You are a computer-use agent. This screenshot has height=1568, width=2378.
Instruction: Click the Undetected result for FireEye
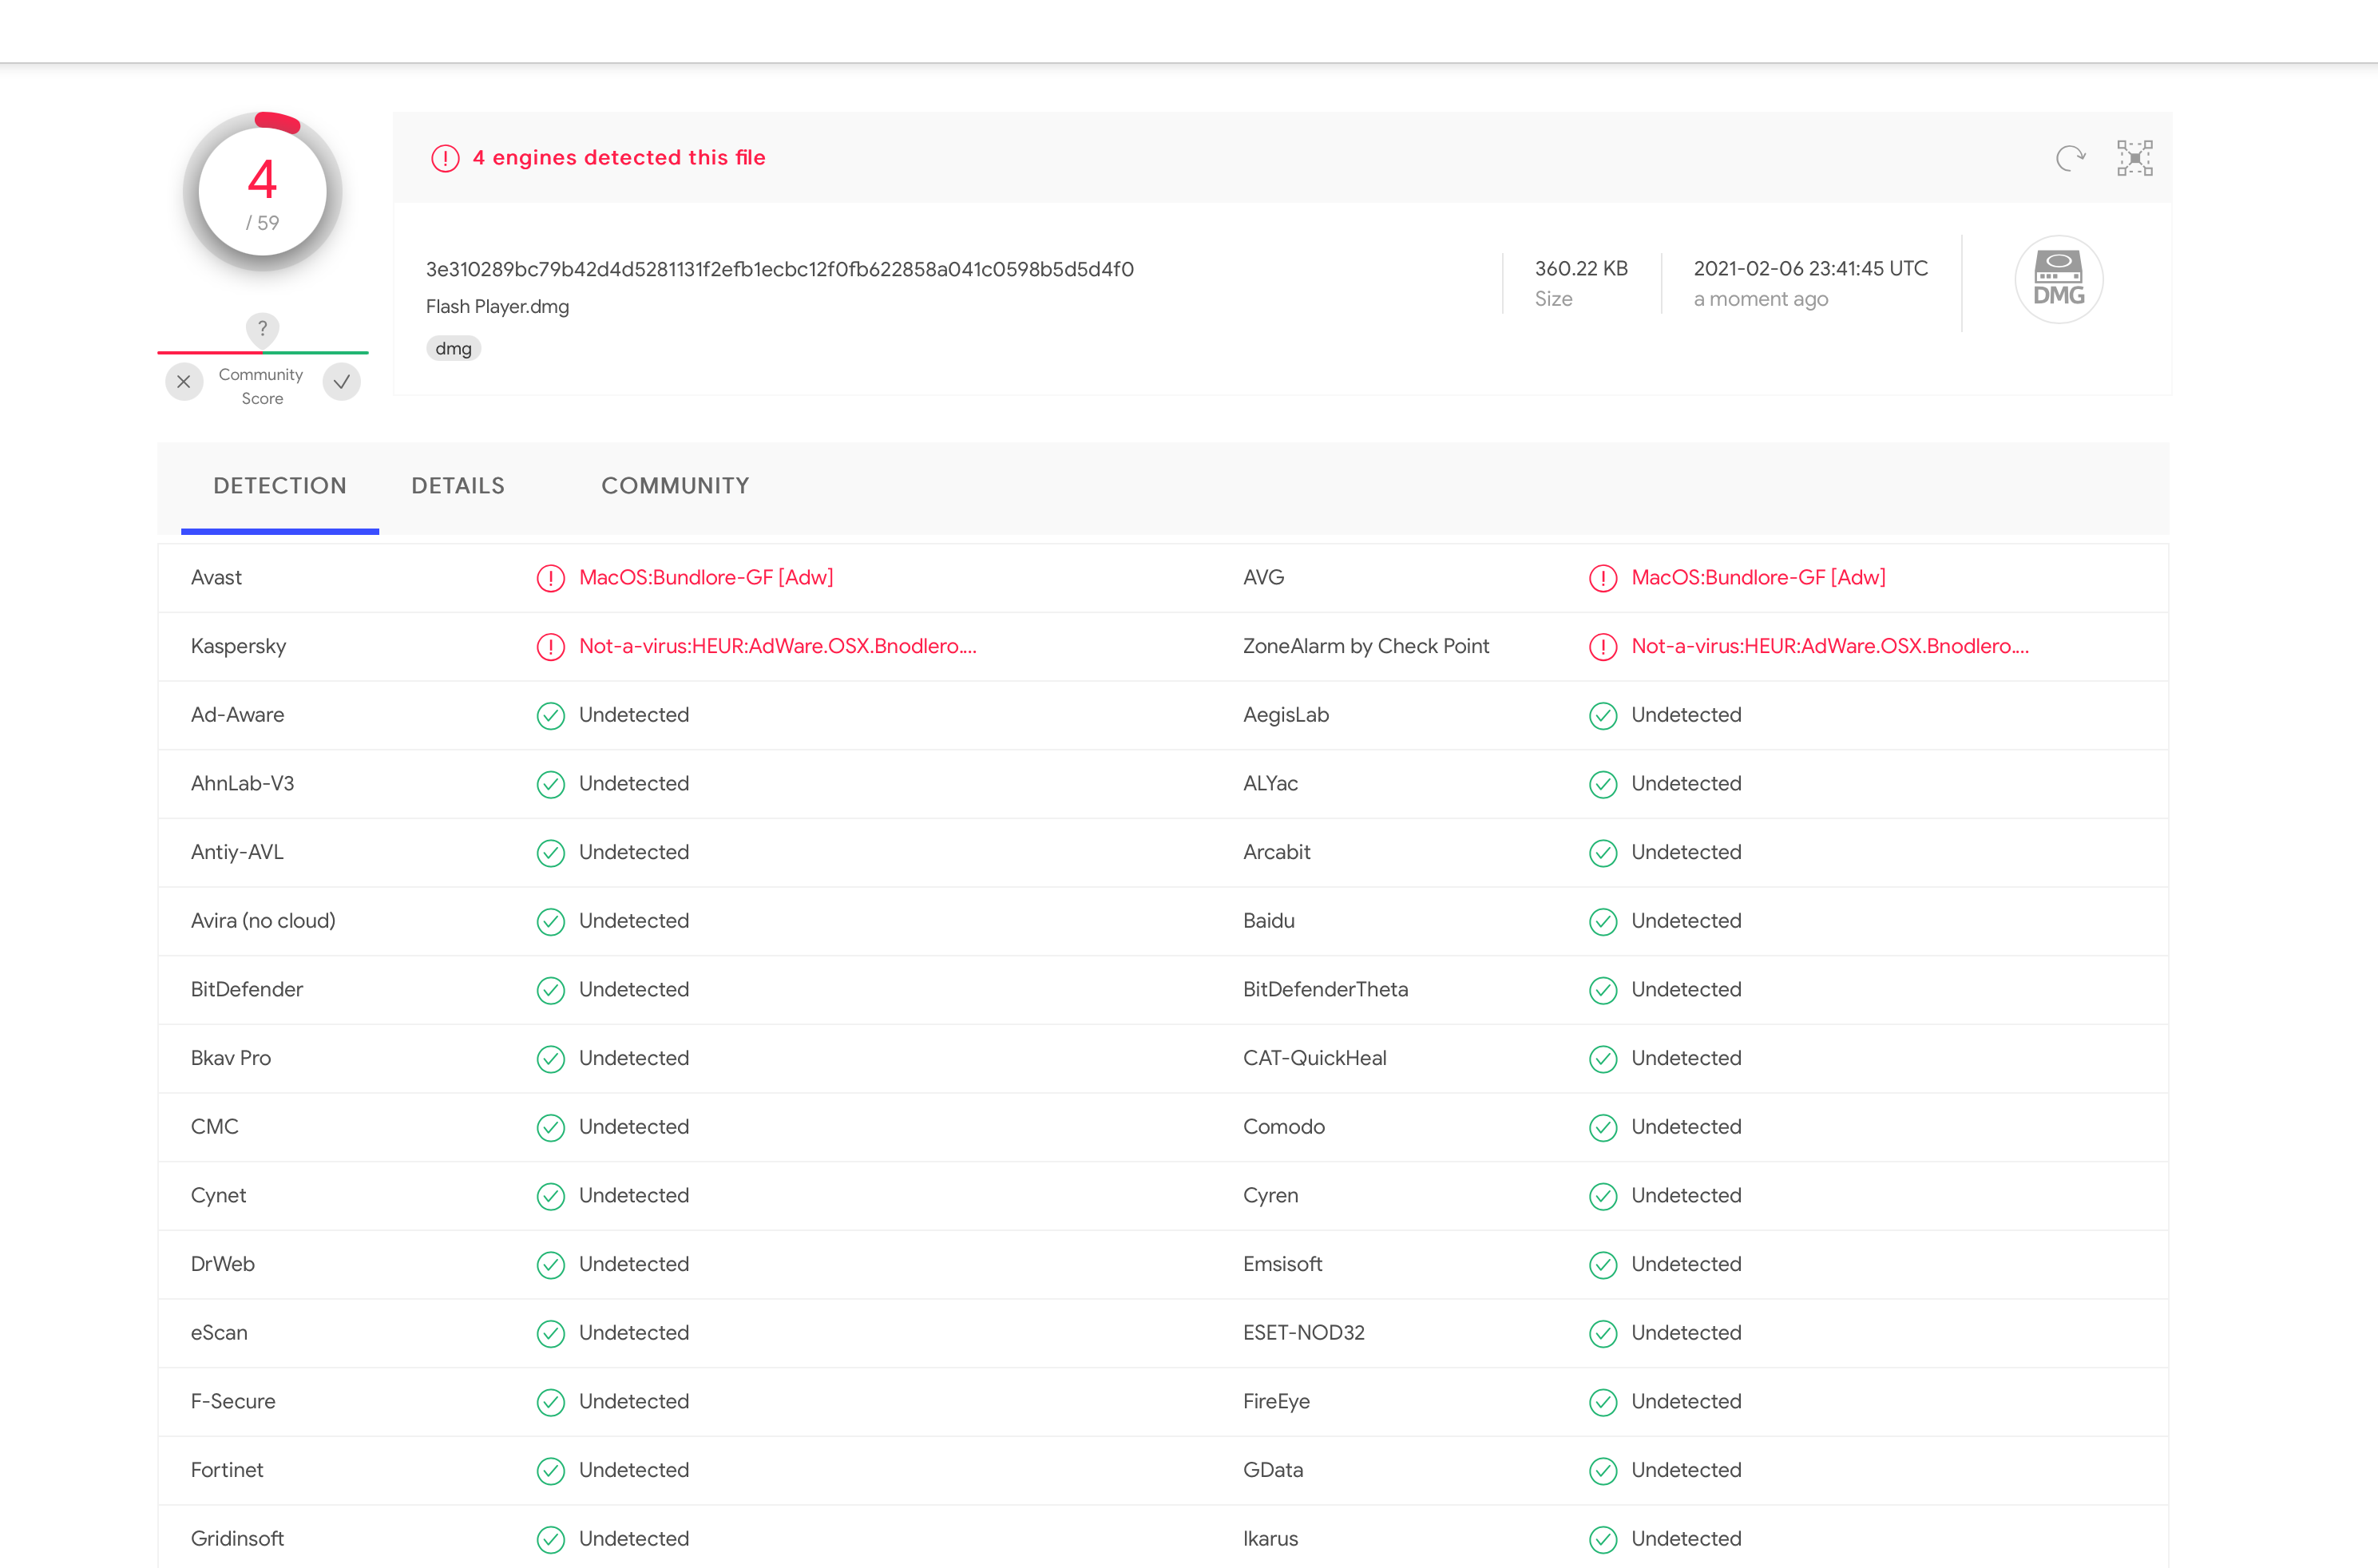pyautogui.click(x=1686, y=1401)
